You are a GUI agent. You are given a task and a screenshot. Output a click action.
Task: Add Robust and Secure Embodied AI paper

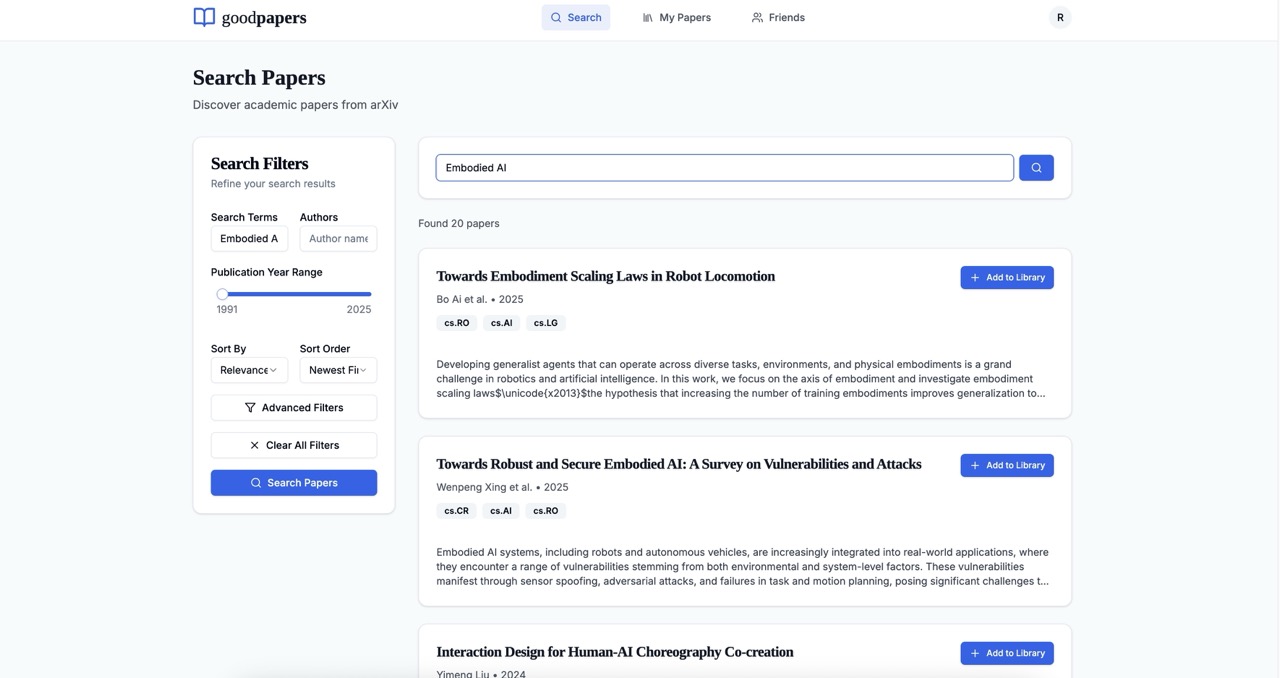pyautogui.click(x=1006, y=465)
